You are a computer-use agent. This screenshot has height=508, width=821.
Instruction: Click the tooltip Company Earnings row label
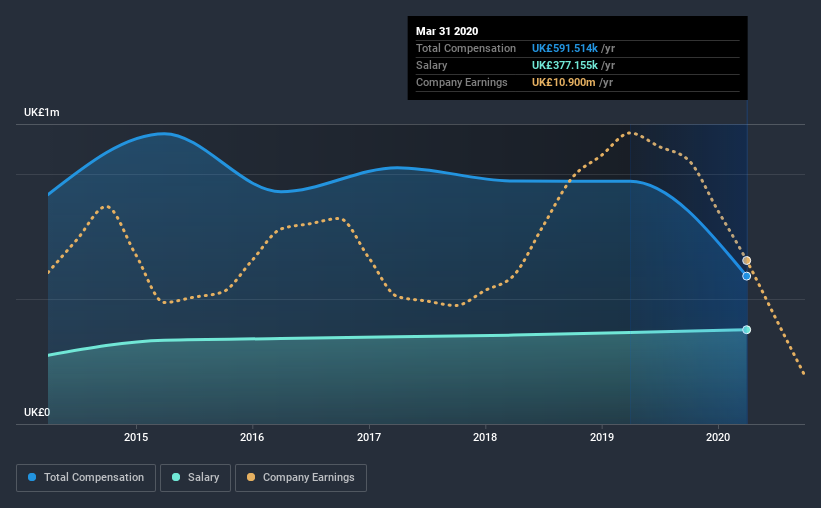tap(462, 82)
